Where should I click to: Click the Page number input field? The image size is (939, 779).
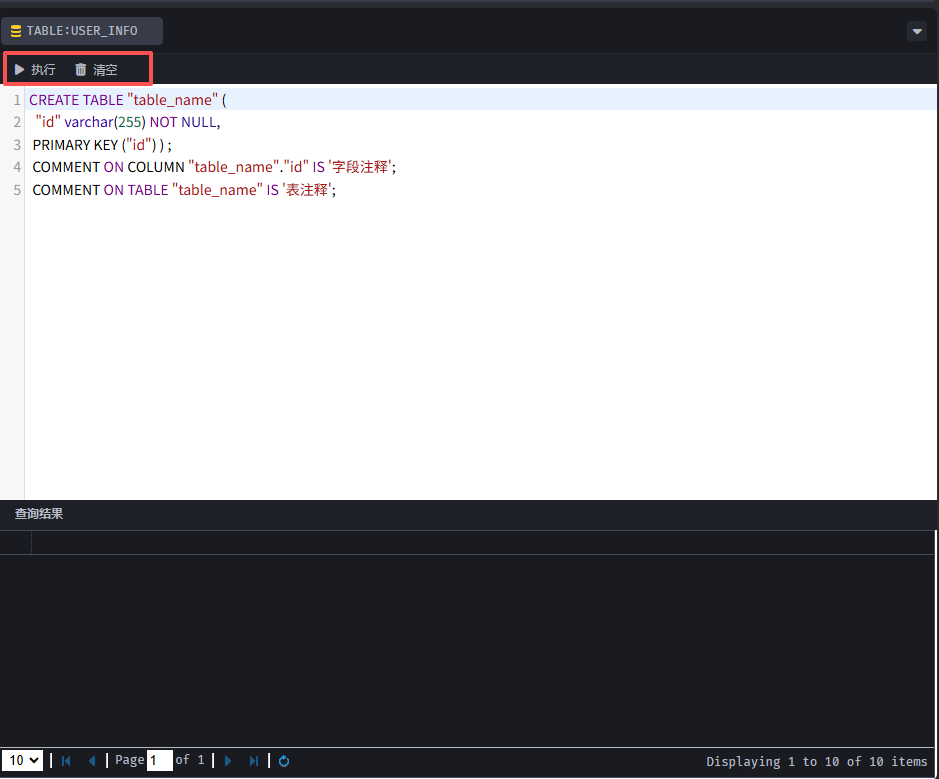pyautogui.click(x=160, y=761)
